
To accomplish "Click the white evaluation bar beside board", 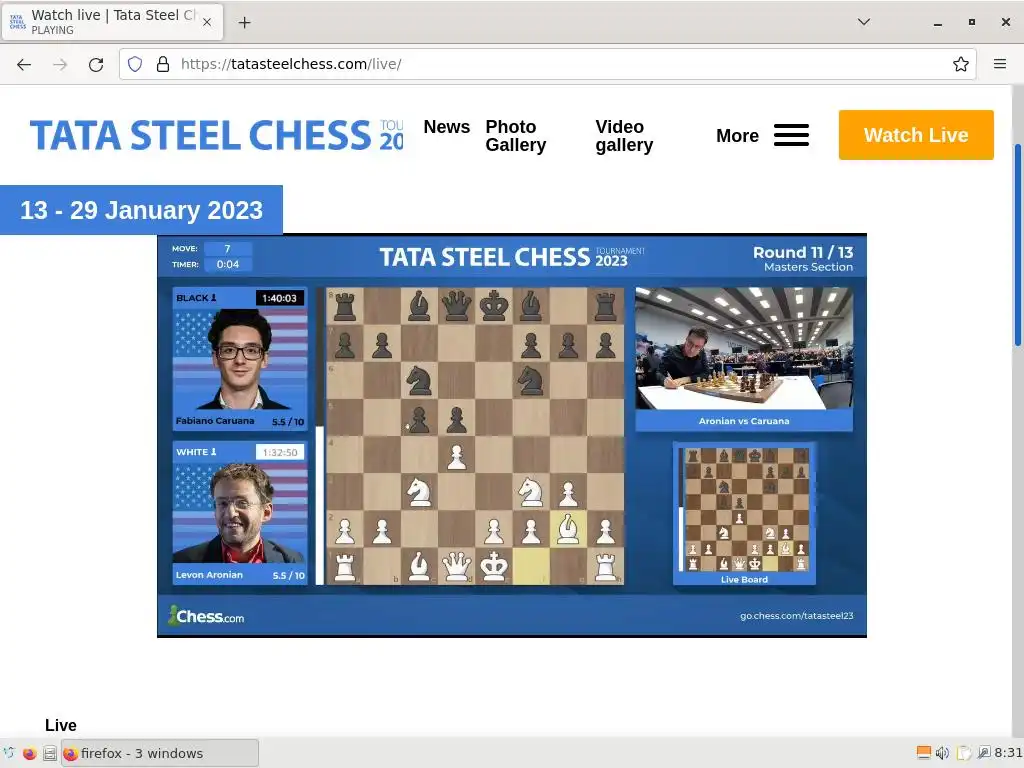I will click(319, 505).
